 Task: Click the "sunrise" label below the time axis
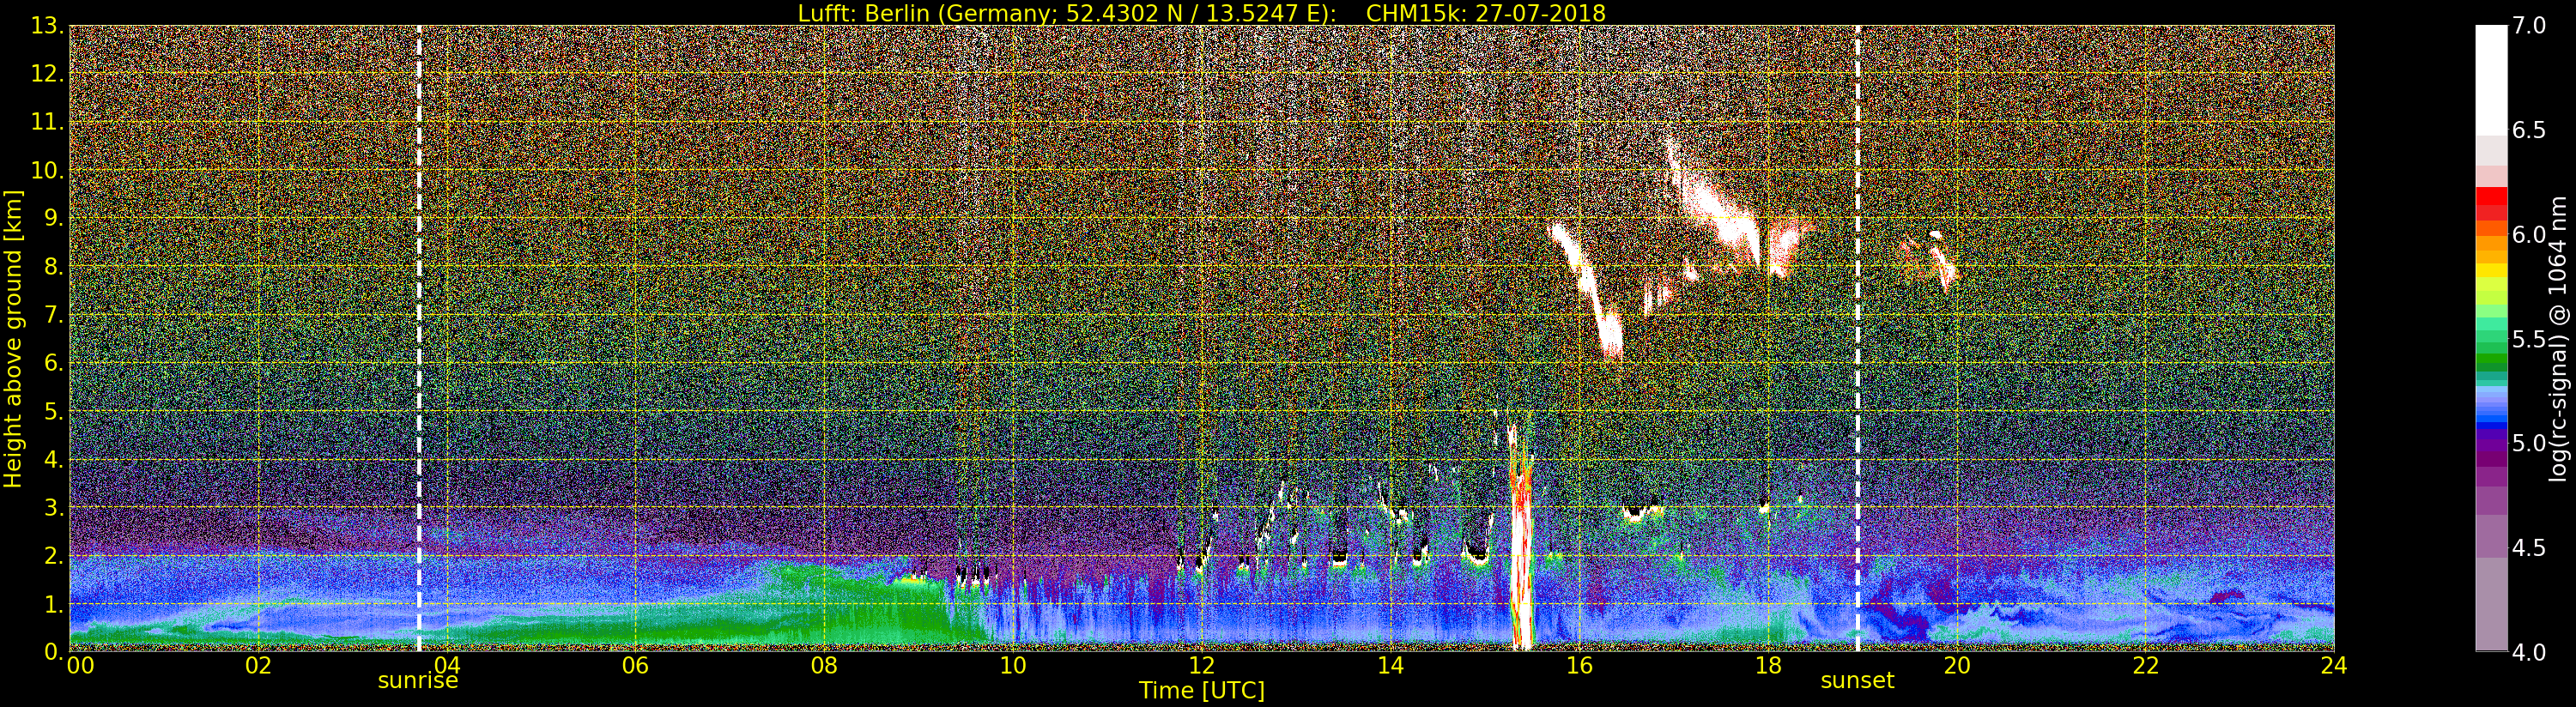(418, 681)
